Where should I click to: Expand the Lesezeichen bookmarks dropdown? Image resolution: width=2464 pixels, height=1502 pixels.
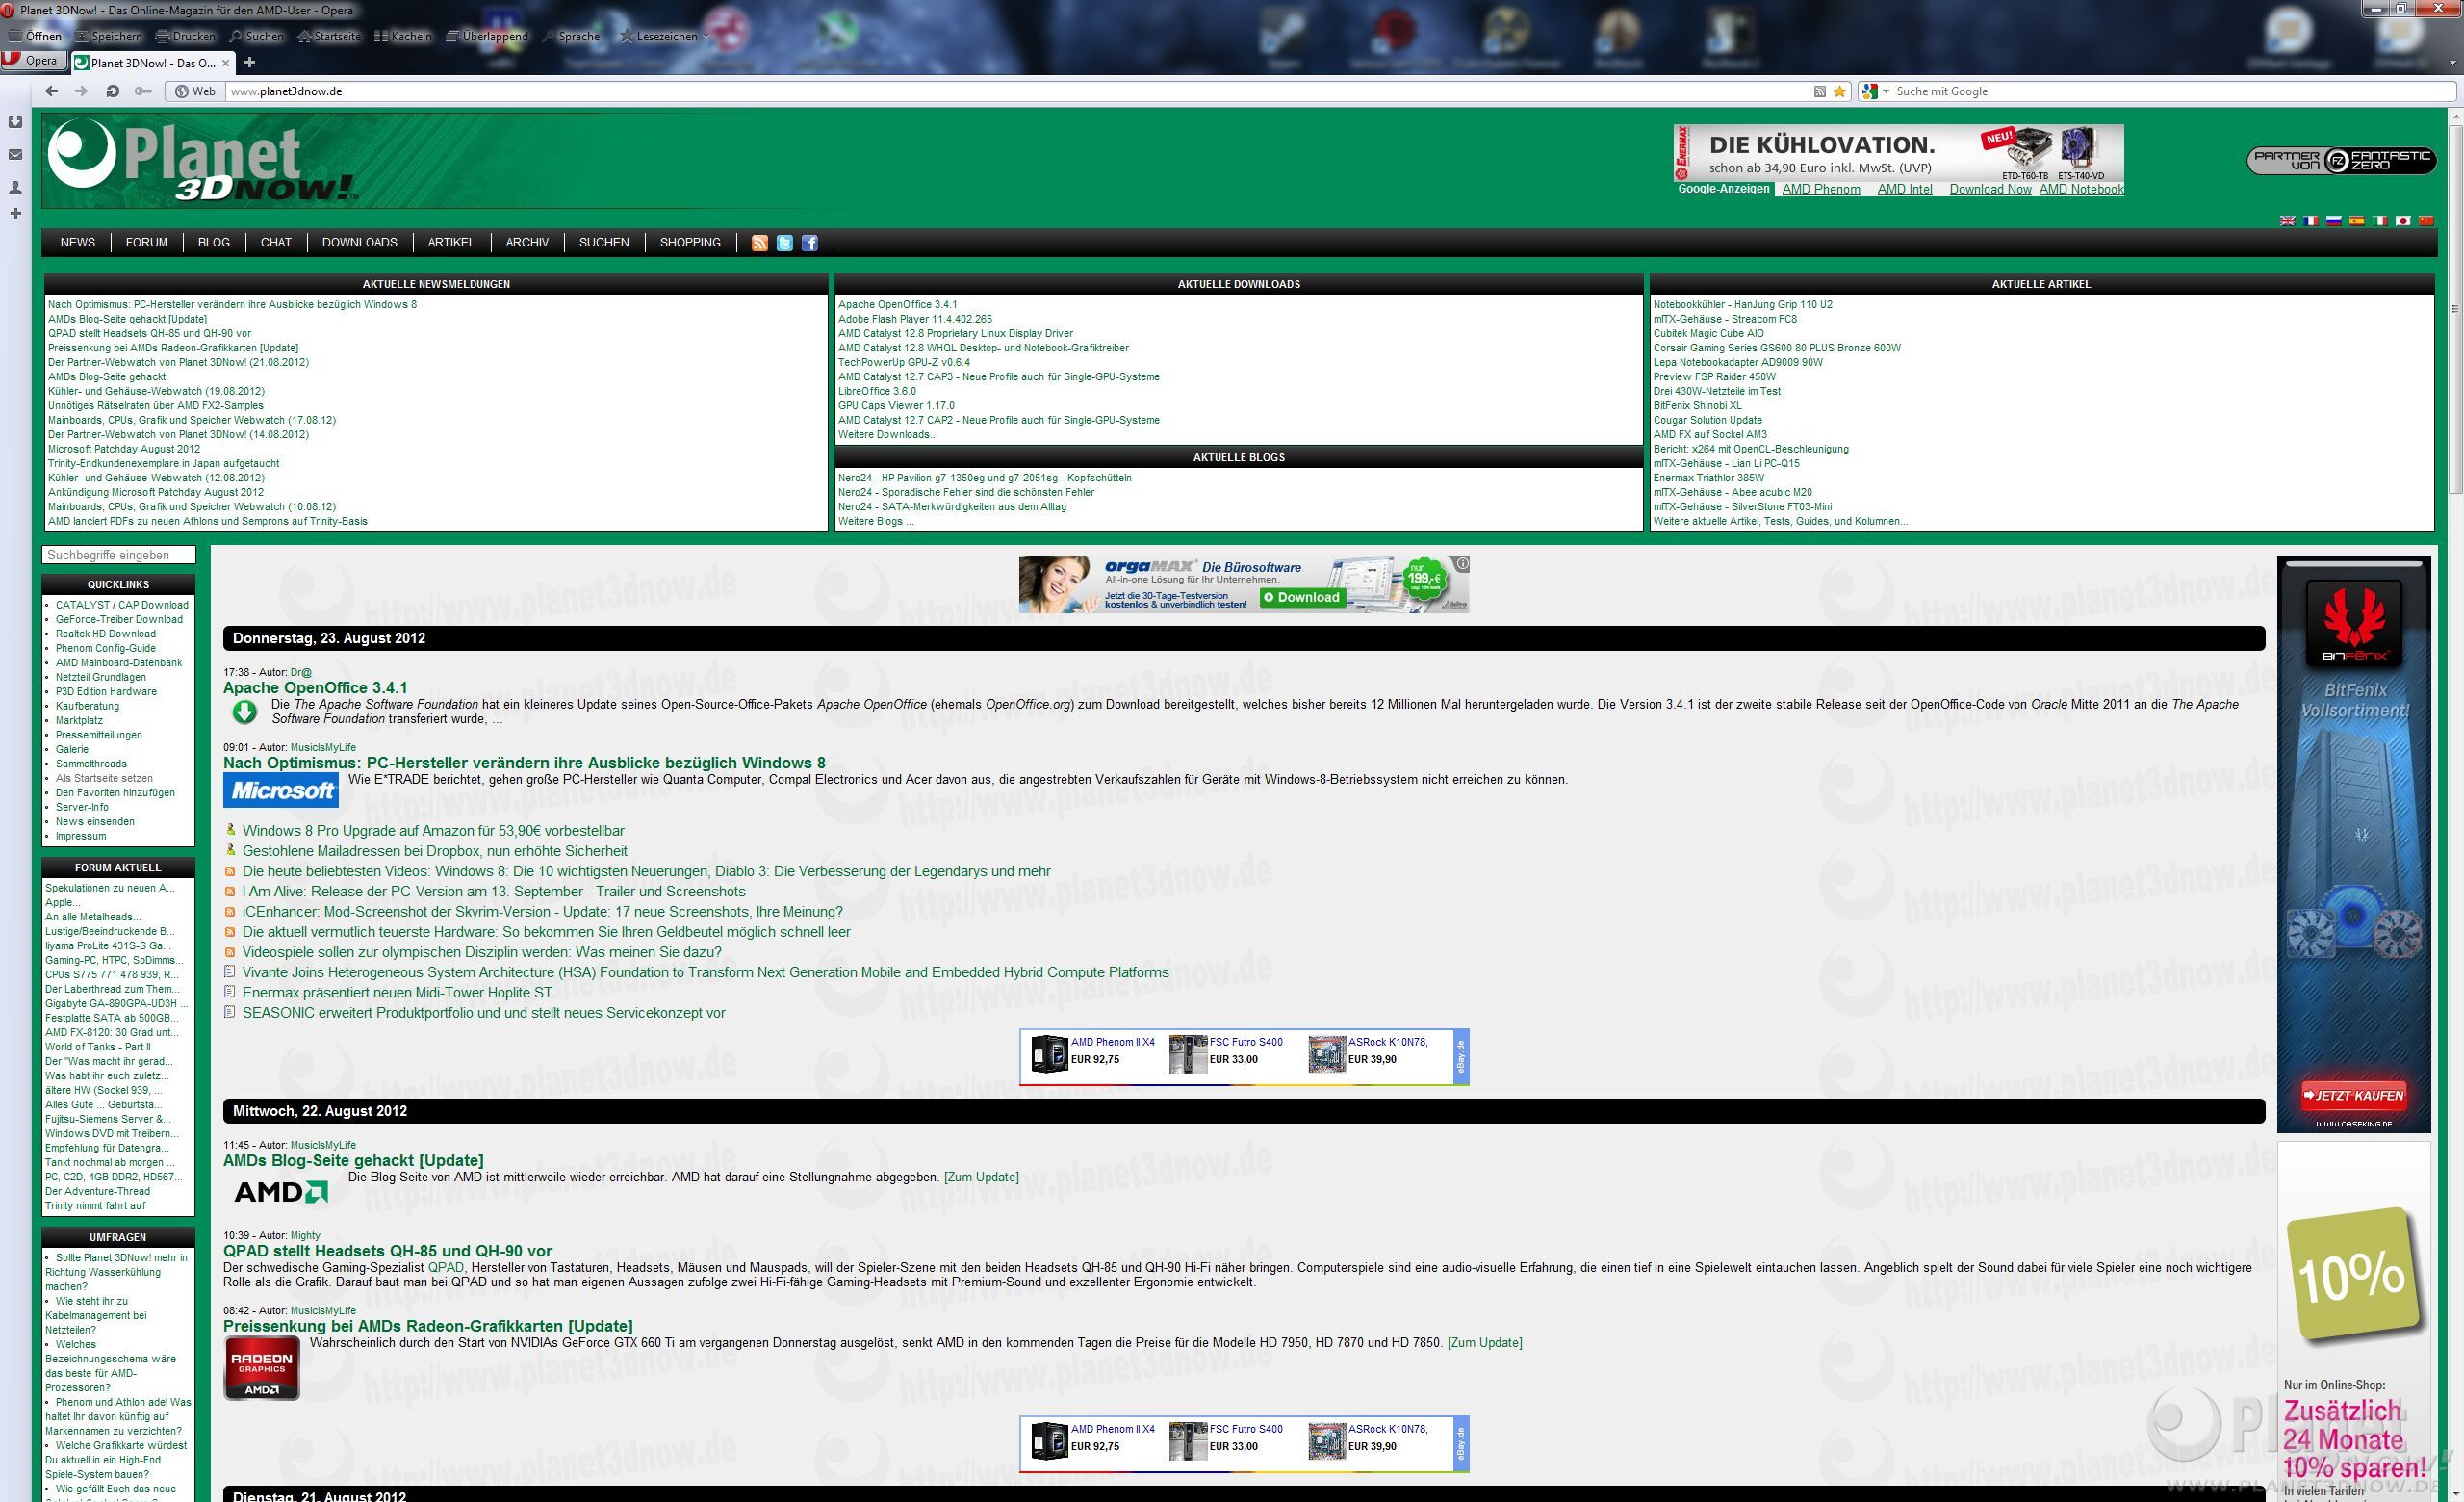pos(706,37)
